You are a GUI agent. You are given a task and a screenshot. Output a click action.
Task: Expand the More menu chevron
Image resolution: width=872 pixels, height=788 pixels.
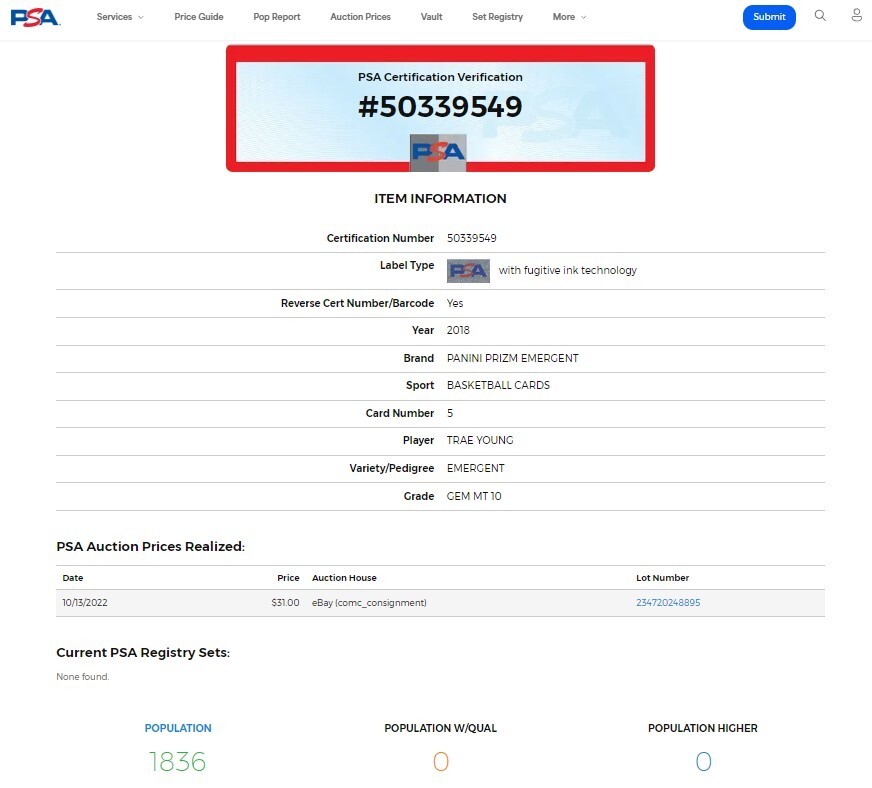click(x=583, y=17)
